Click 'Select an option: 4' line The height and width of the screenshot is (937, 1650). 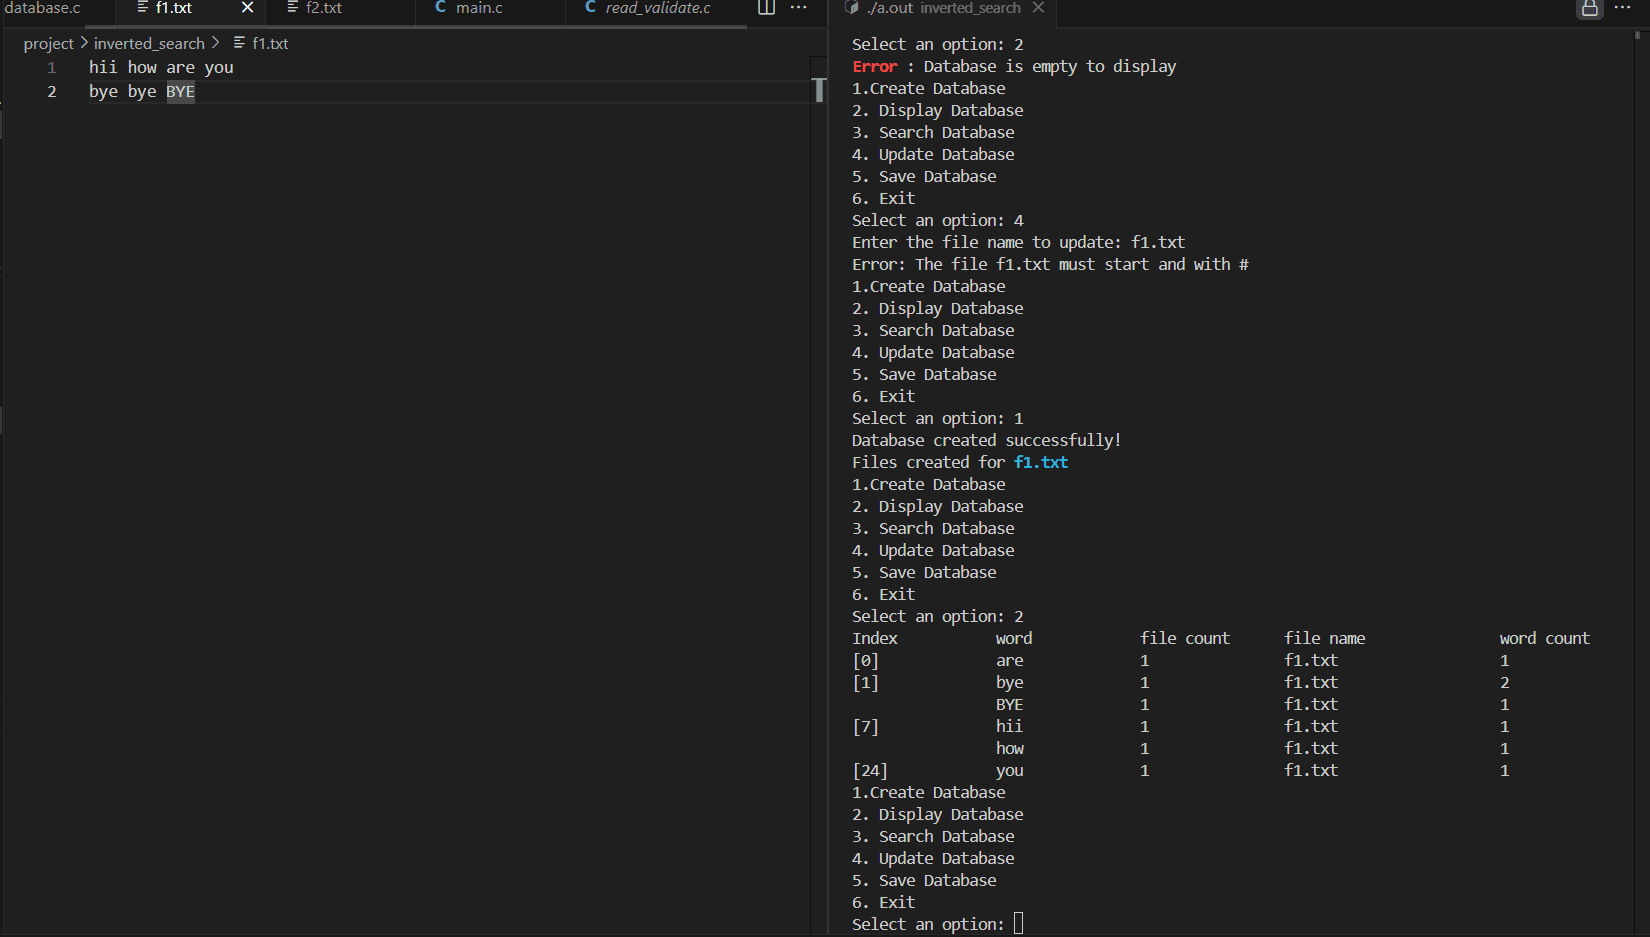[938, 220]
